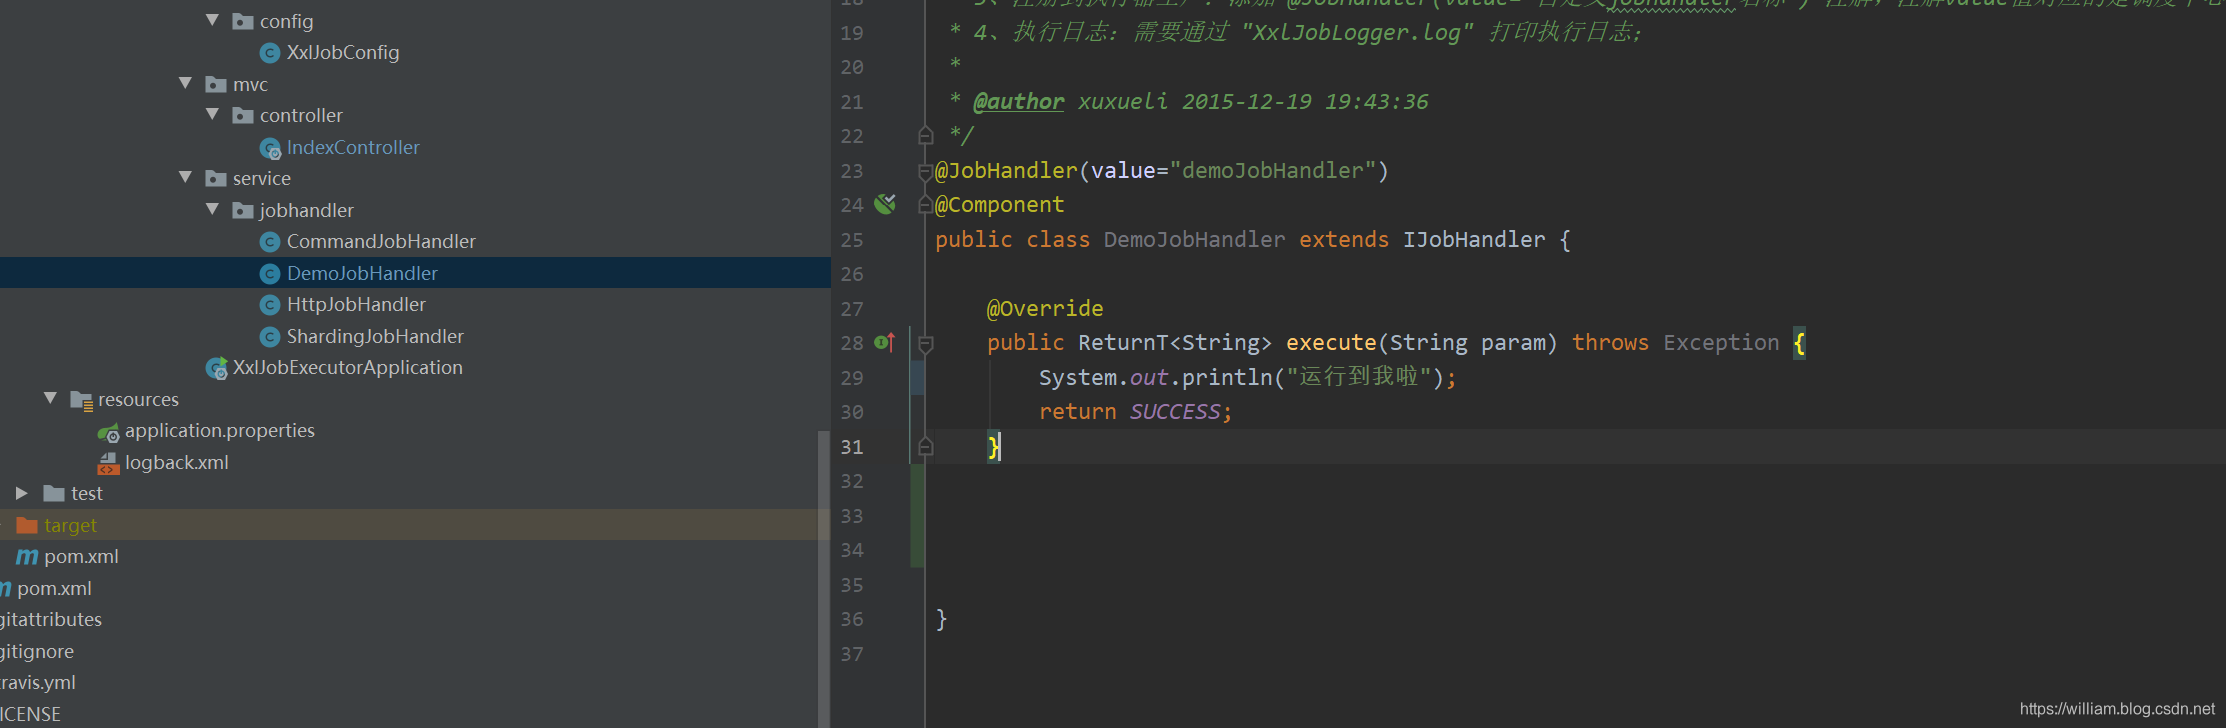Click the service folder icon
Viewport: 2226px width, 728px height.
[215, 178]
